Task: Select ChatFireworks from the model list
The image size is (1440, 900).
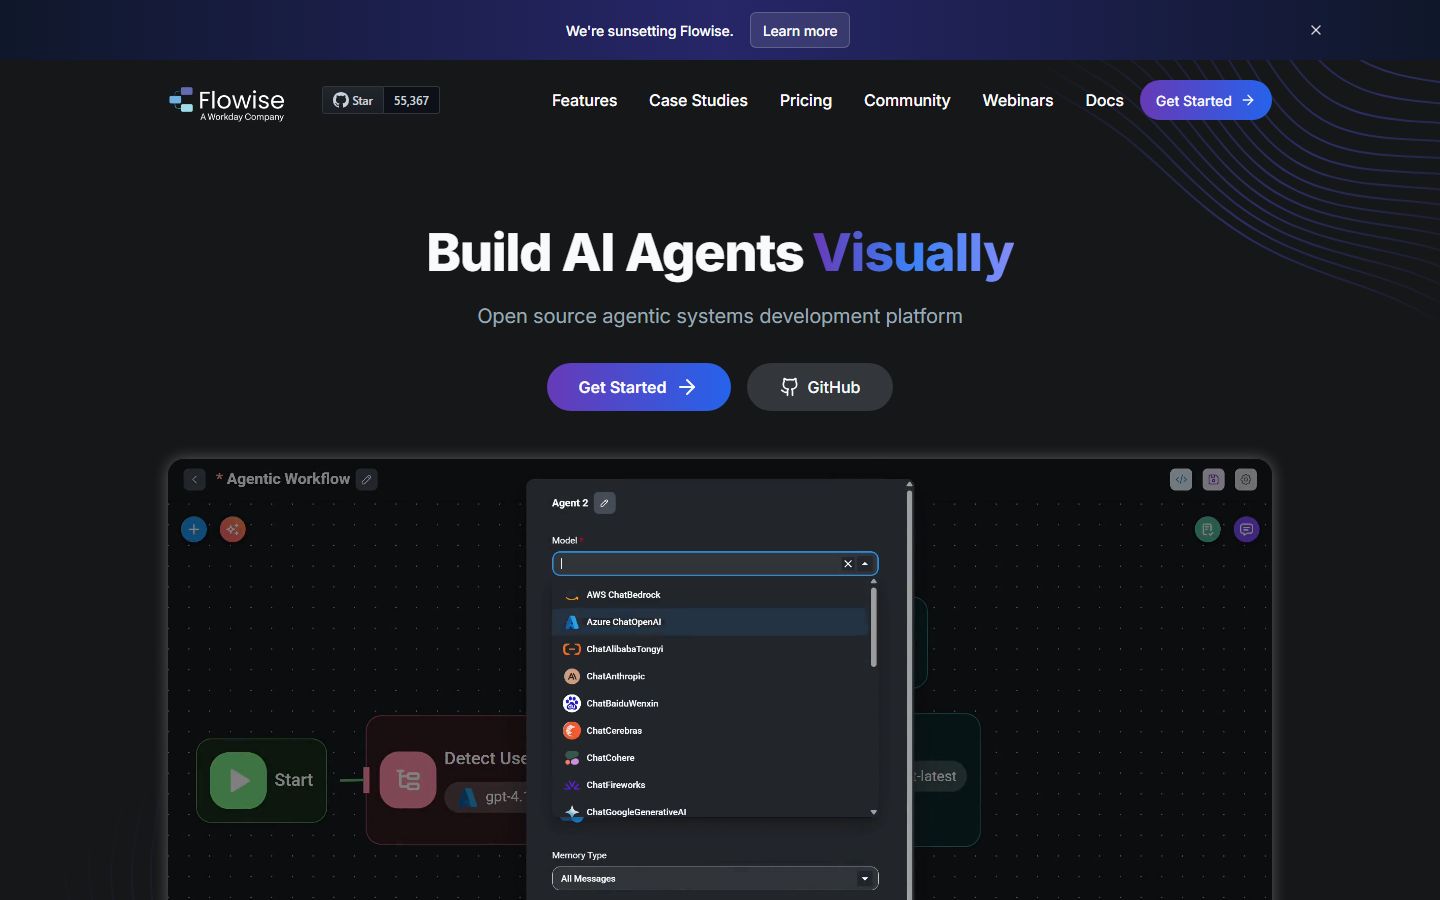Action: 710,785
